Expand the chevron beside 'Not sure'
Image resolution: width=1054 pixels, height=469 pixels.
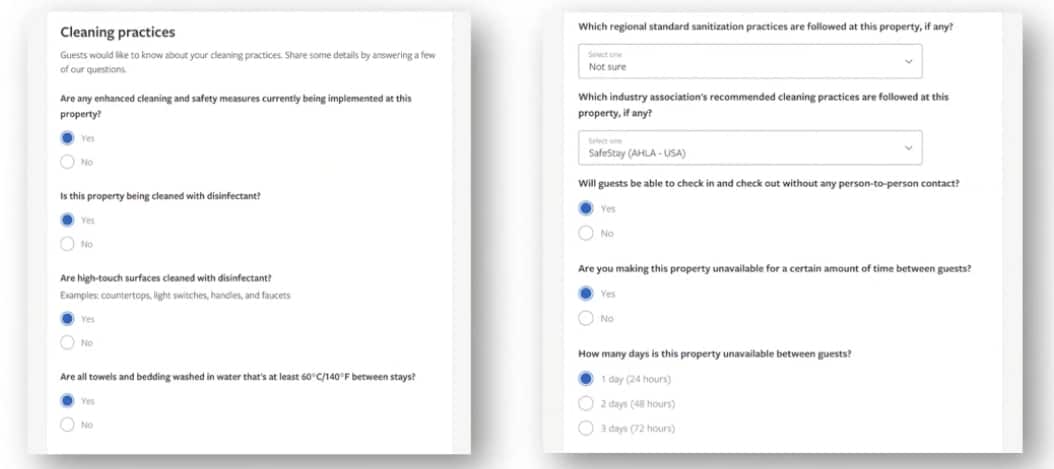908,61
